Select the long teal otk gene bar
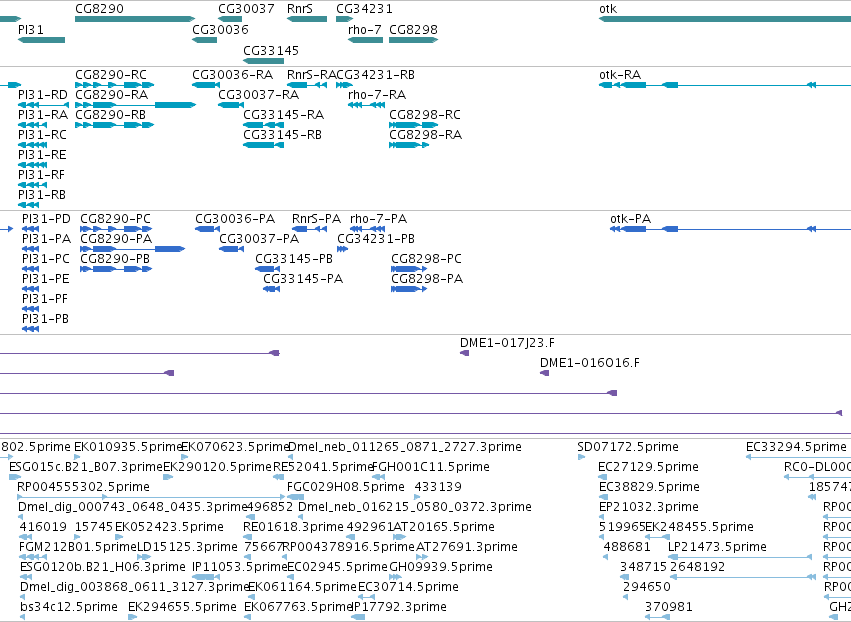The width and height of the screenshot is (851, 622). 725,19
